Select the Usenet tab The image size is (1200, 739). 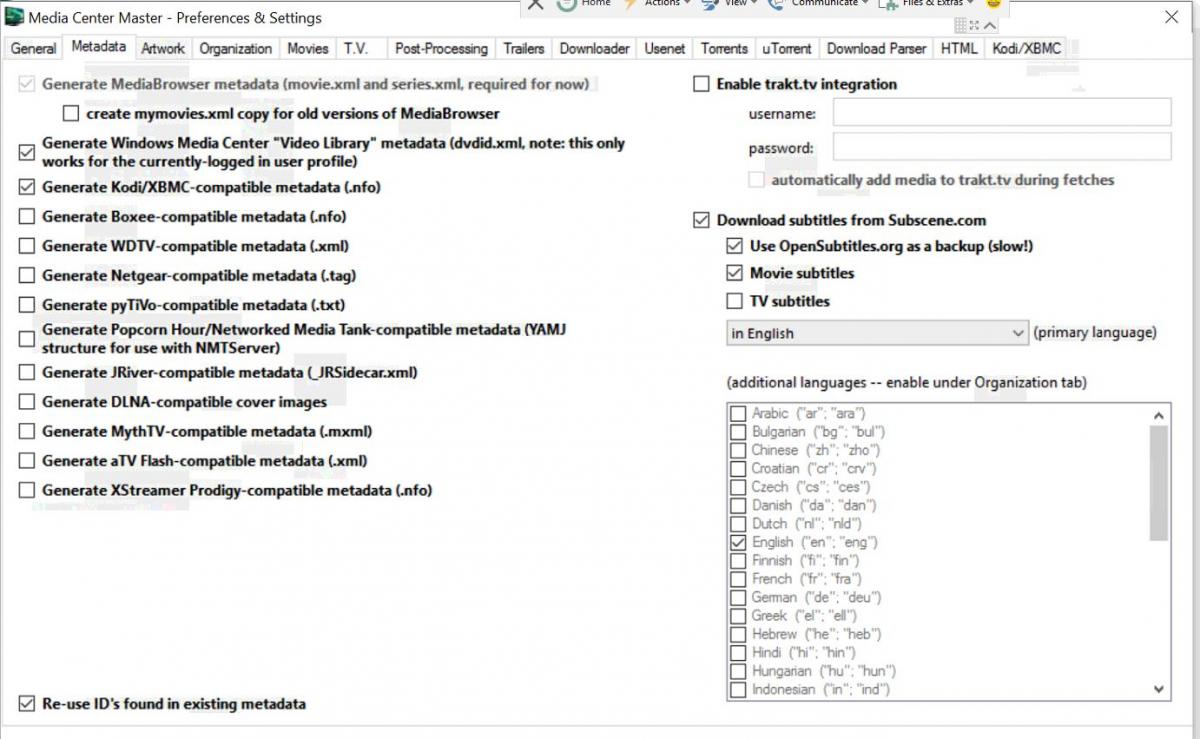[665, 48]
